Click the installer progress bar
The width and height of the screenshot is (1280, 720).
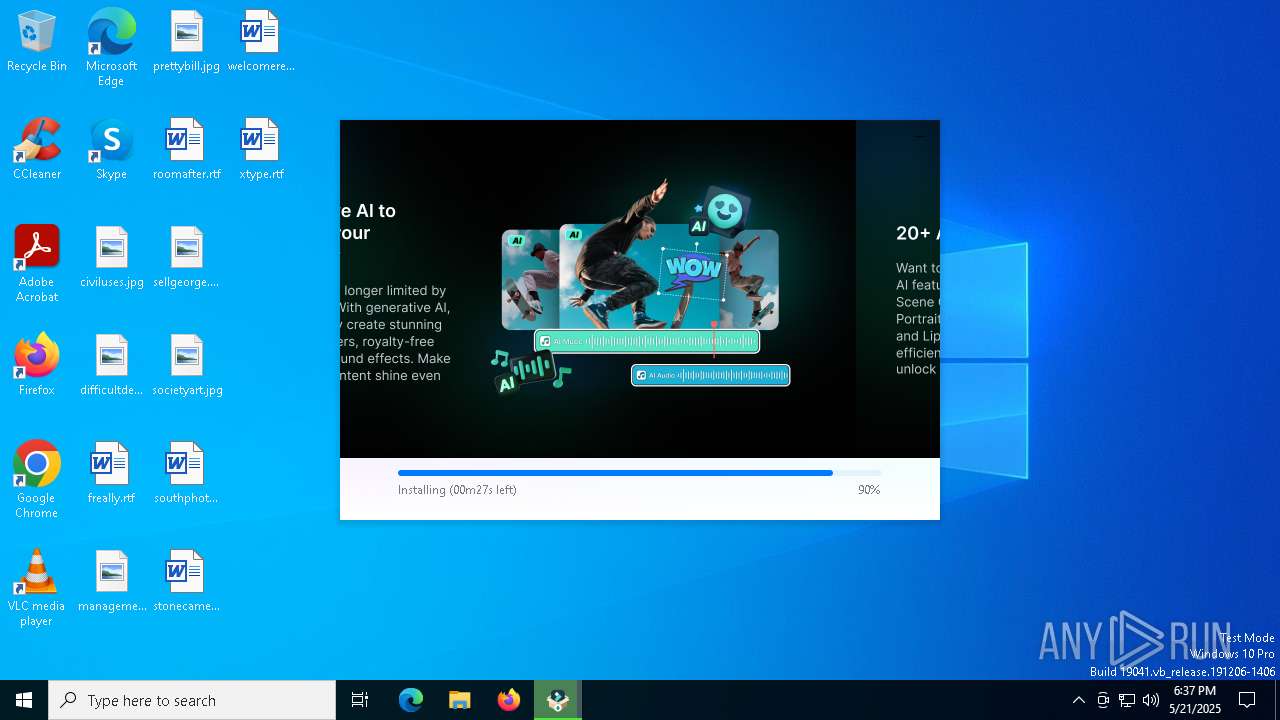tap(640, 473)
